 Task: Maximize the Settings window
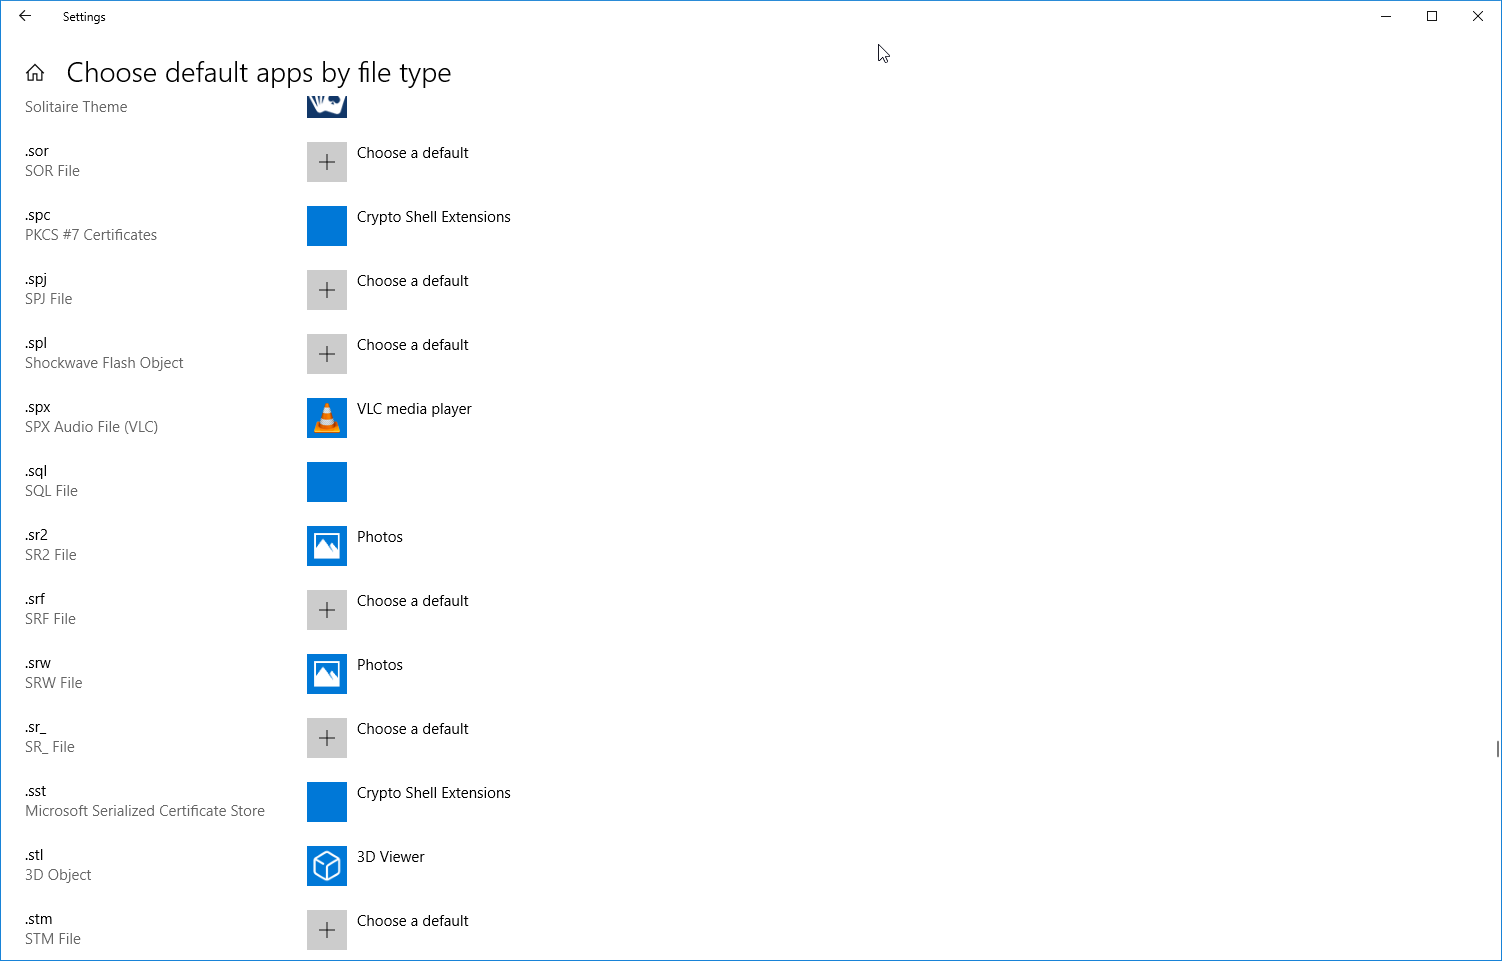1432,16
